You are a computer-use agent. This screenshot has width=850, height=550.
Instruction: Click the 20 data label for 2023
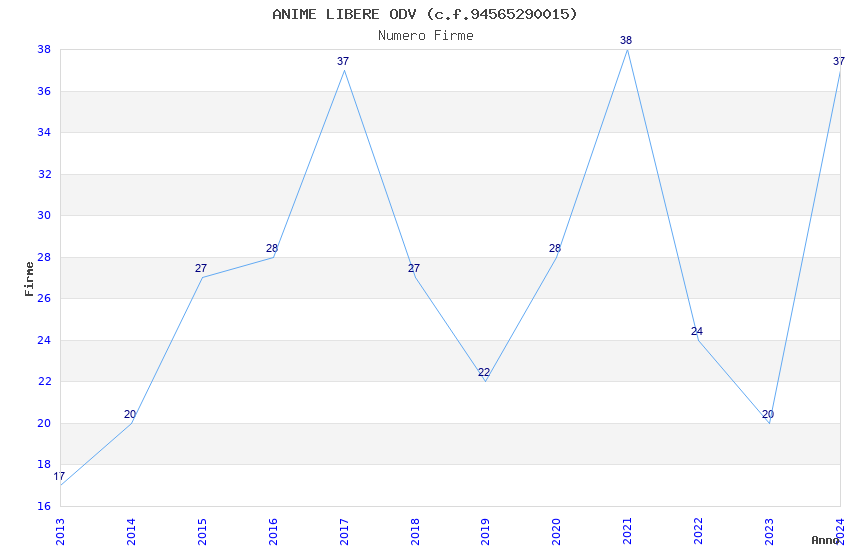click(768, 415)
